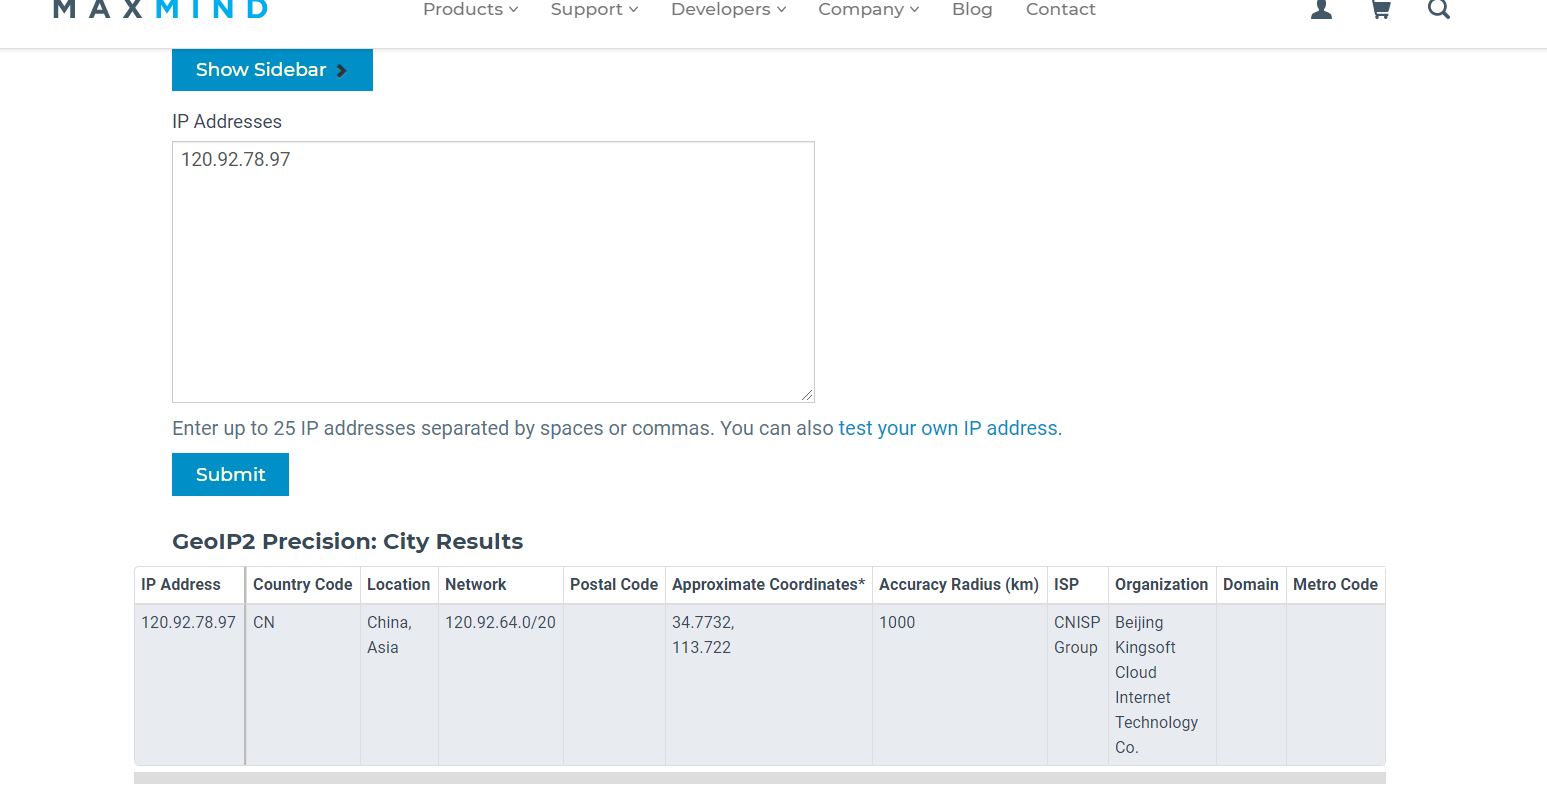Expand the Products menu

470,9
